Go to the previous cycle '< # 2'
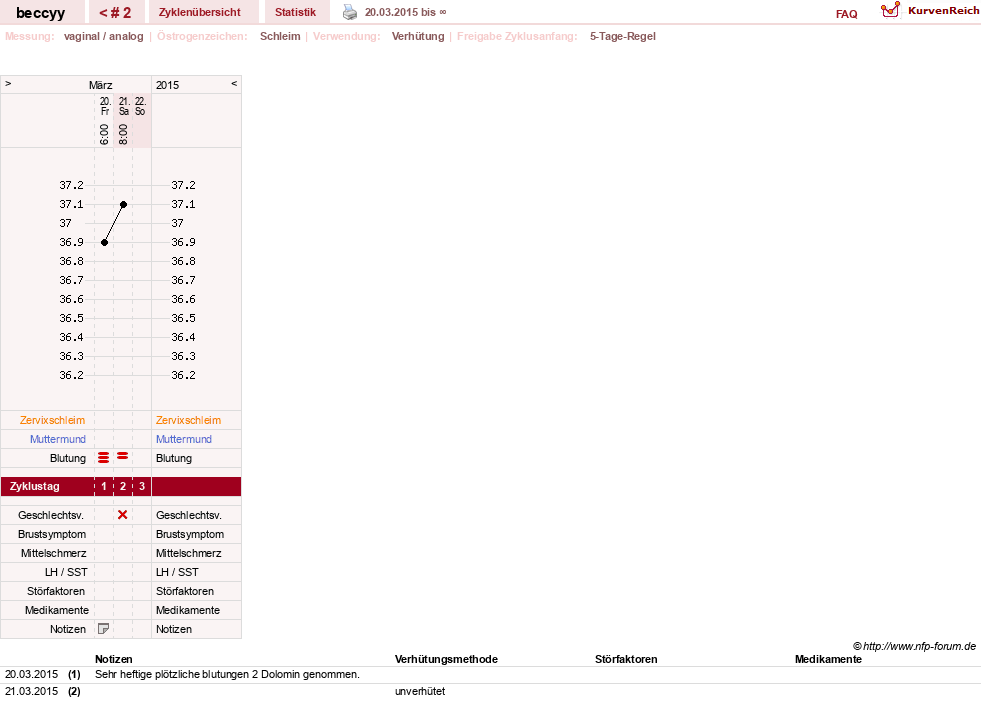 tap(116, 13)
